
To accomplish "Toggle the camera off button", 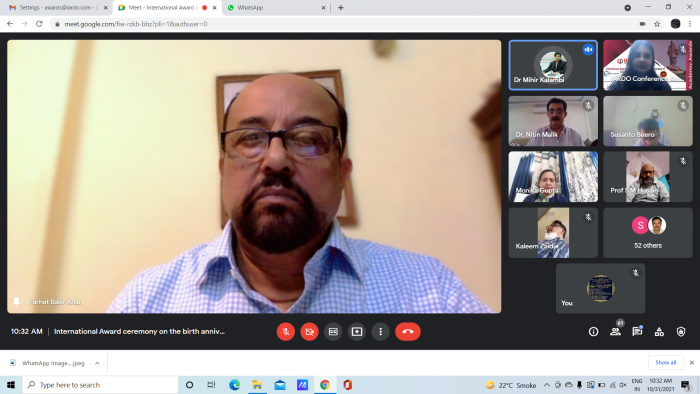I will pos(309,332).
